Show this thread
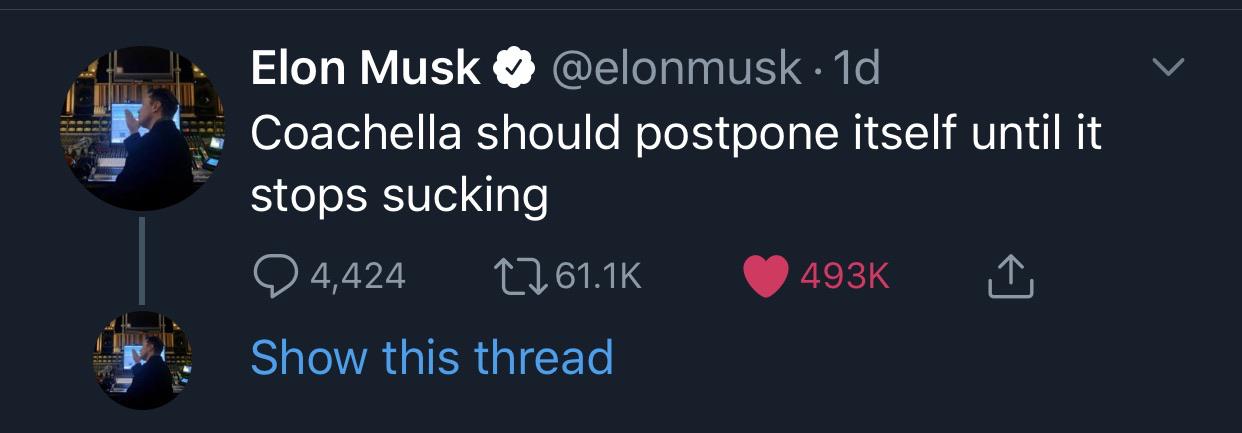The width and height of the screenshot is (1242, 433). tap(431, 358)
